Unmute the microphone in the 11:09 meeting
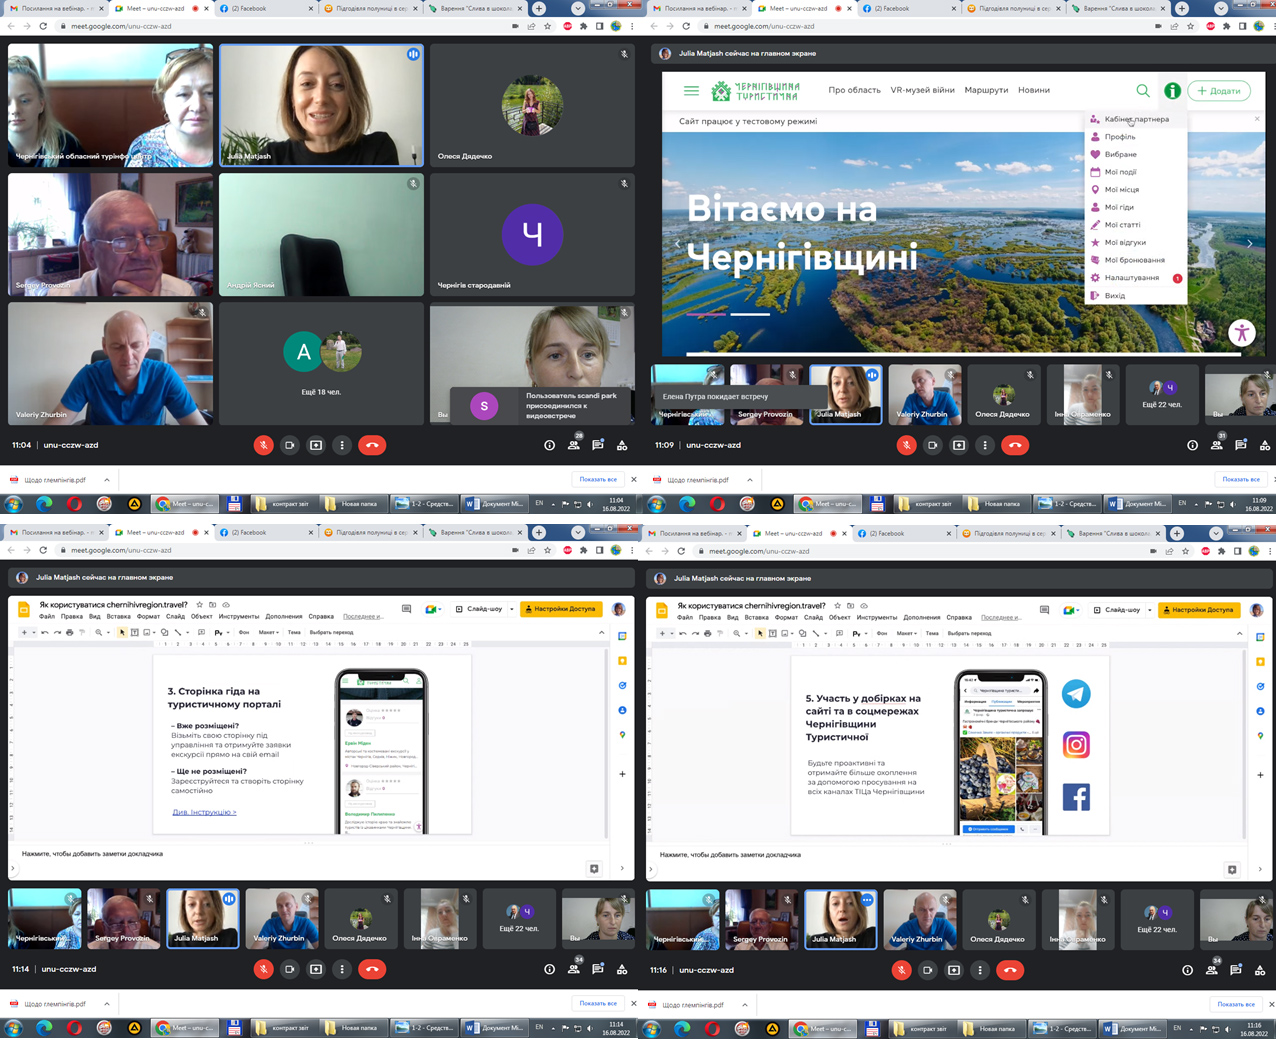Viewport: 1276px width, 1049px height. click(x=906, y=445)
